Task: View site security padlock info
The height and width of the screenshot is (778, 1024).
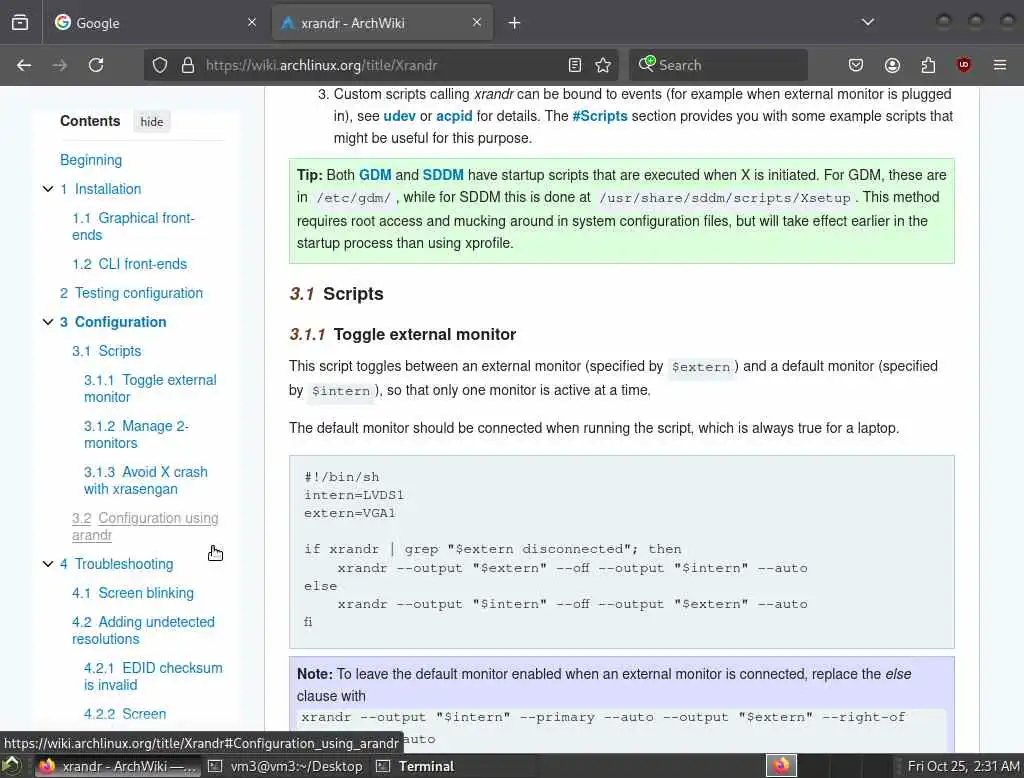Action: (x=188, y=65)
